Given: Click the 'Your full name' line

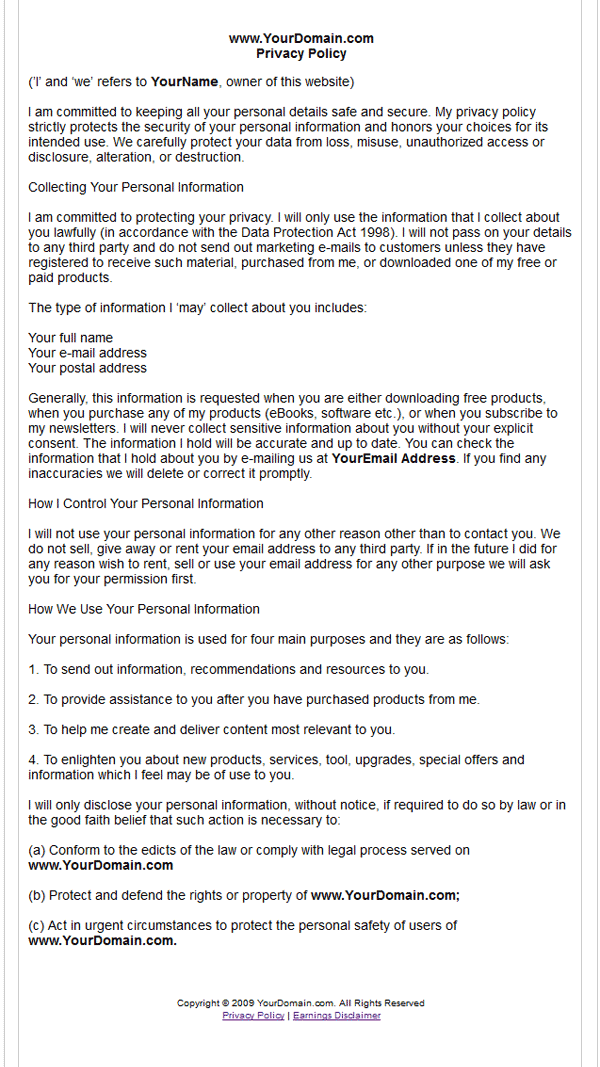Looking at the screenshot, I should click(x=71, y=338).
